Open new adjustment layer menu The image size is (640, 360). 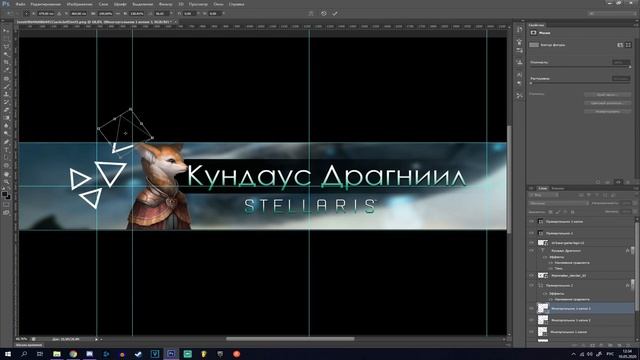[600, 345]
